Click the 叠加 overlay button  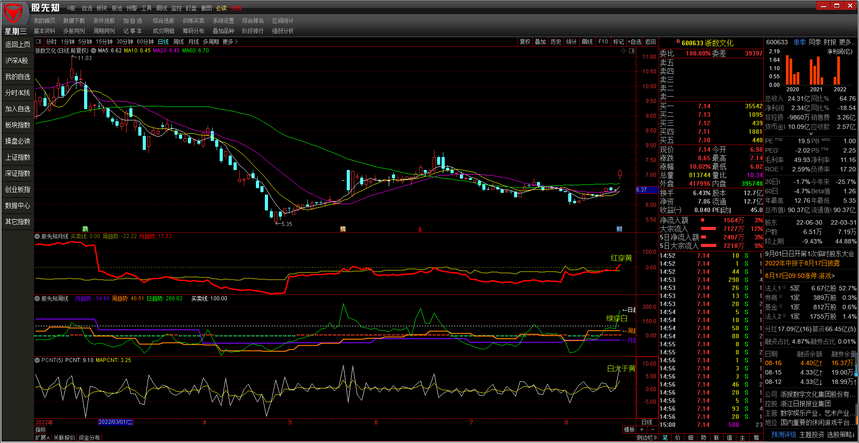pos(540,42)
